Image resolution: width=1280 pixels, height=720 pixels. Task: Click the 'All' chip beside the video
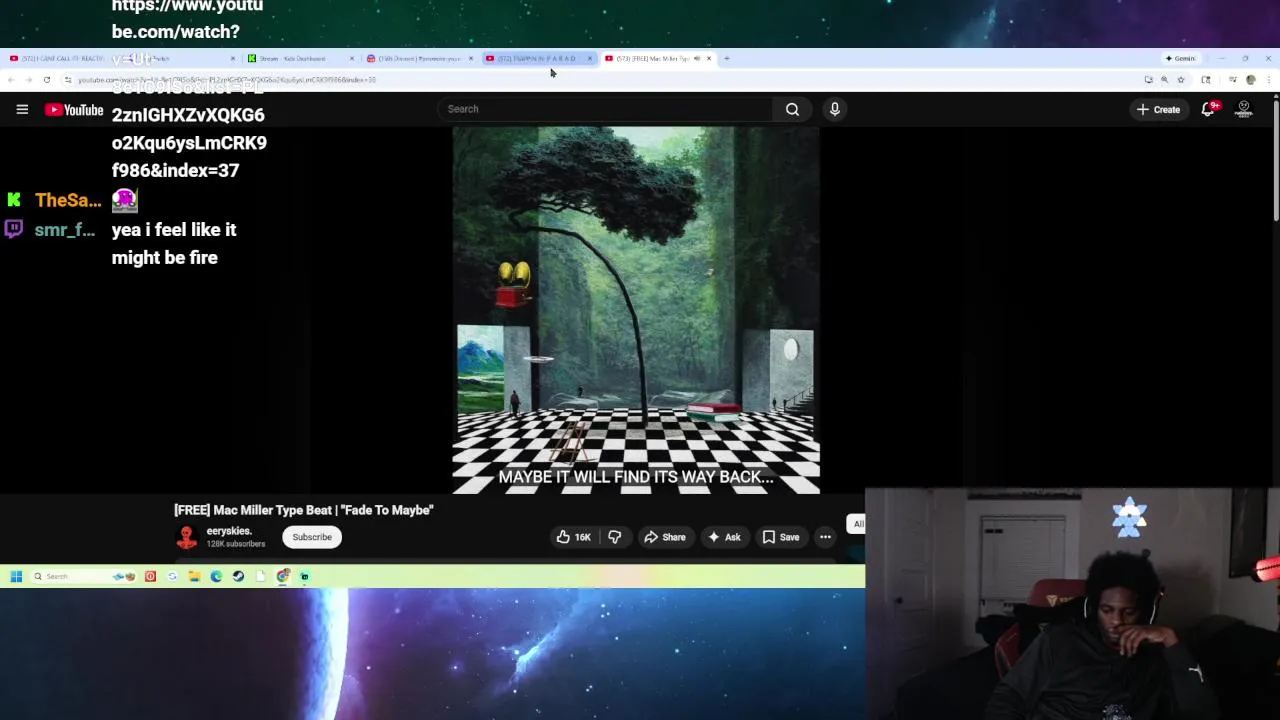tap(858, 524)
